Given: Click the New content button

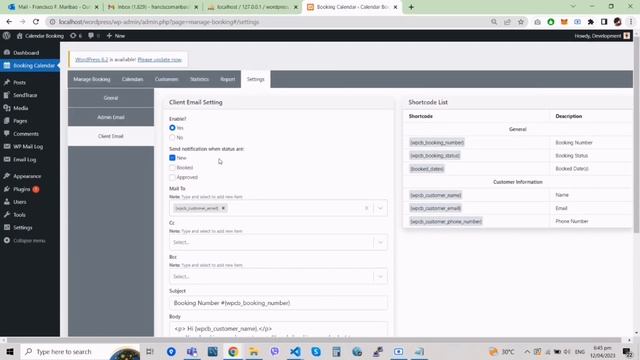Looking at the screenshot, I should pos(116,36).
